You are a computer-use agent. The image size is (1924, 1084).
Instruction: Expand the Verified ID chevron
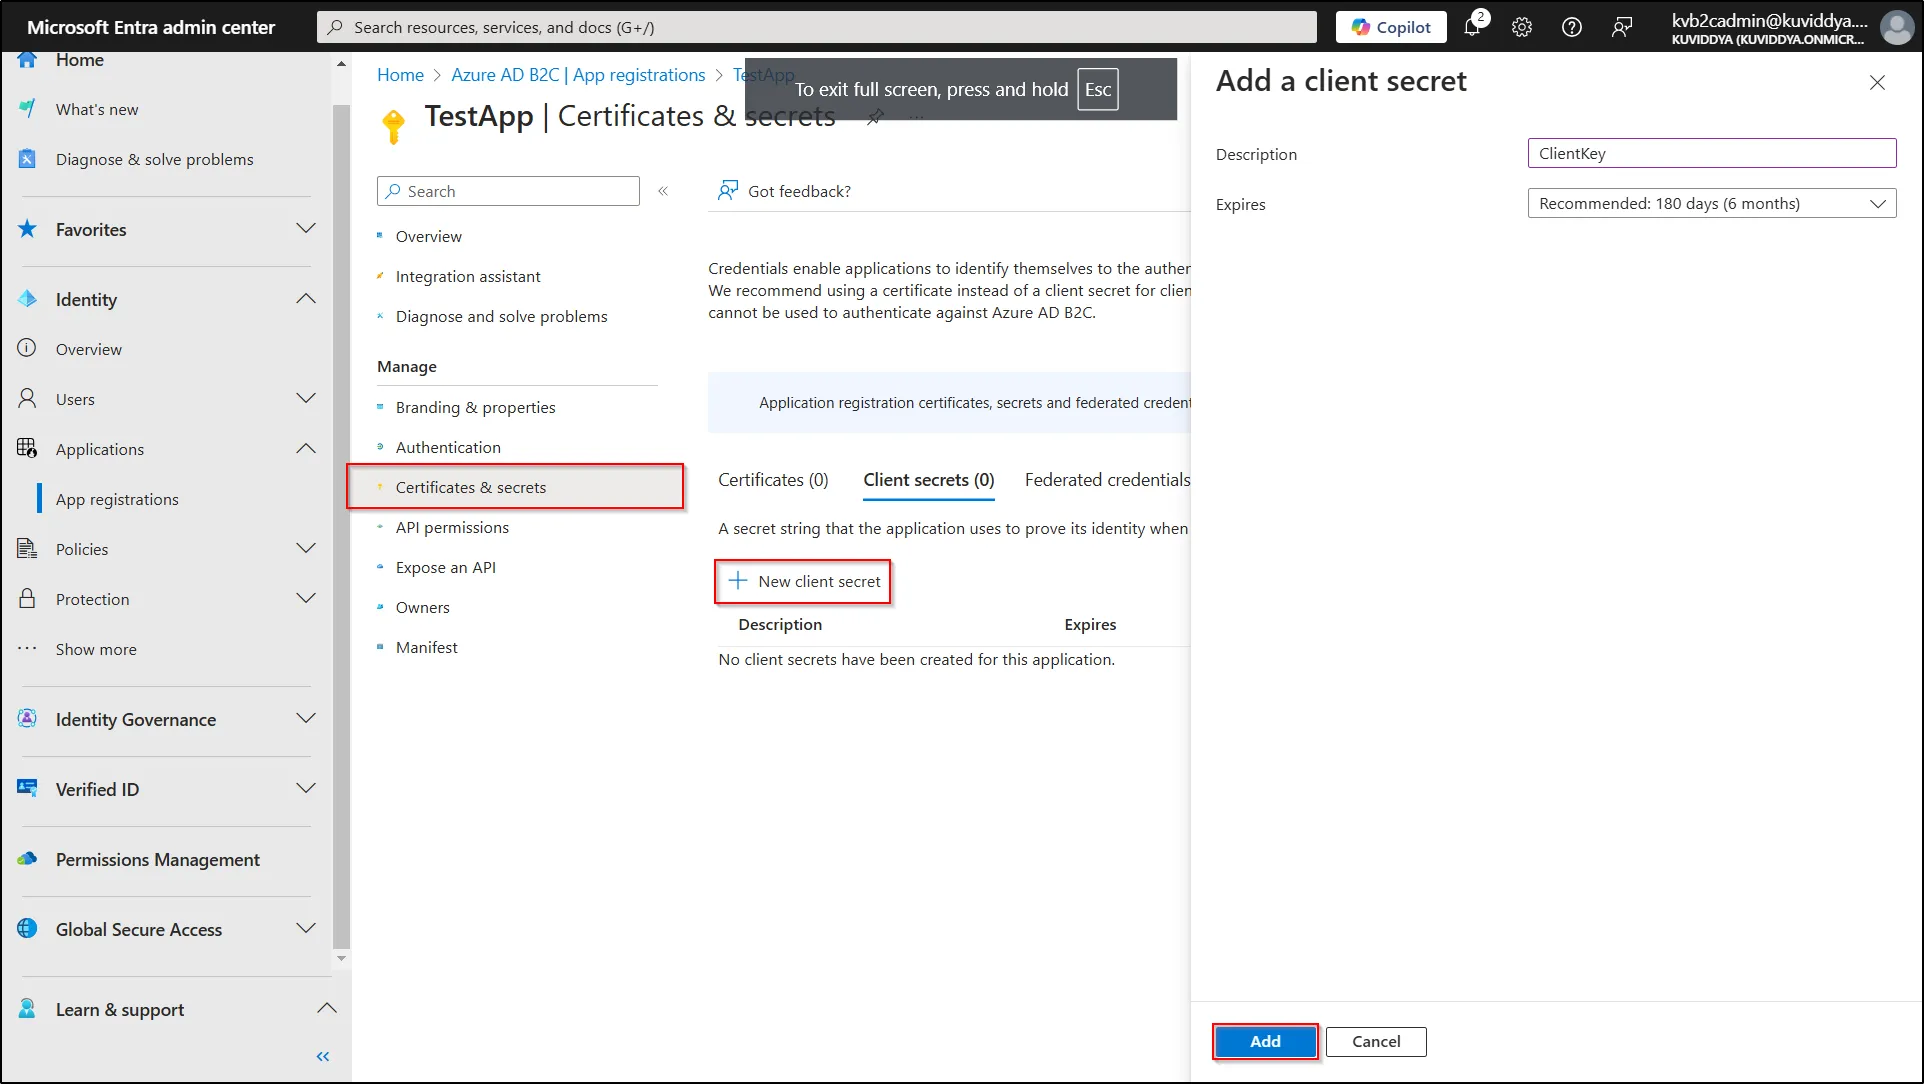pos(306,789)
